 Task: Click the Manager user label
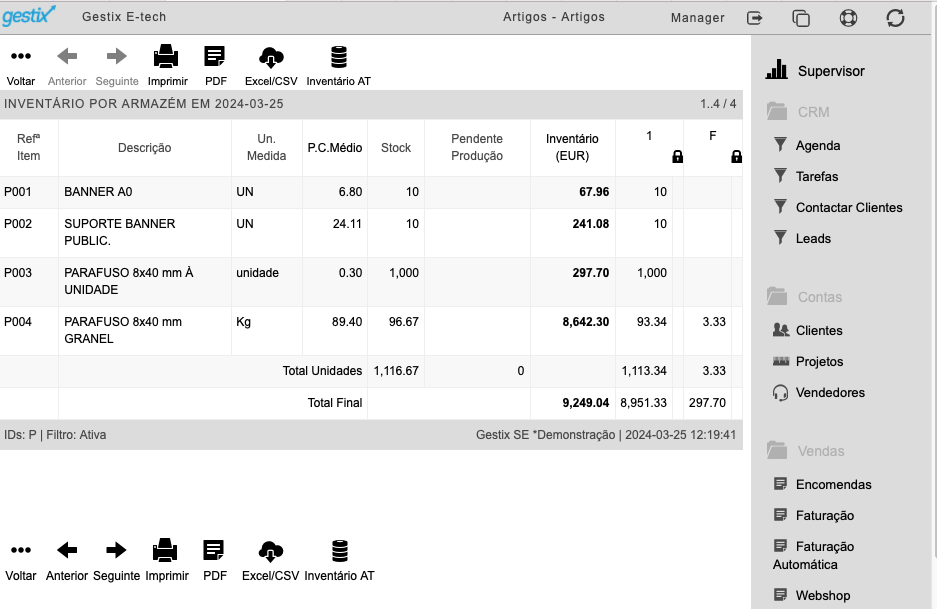pyautogui.click(x=697, y=18)
